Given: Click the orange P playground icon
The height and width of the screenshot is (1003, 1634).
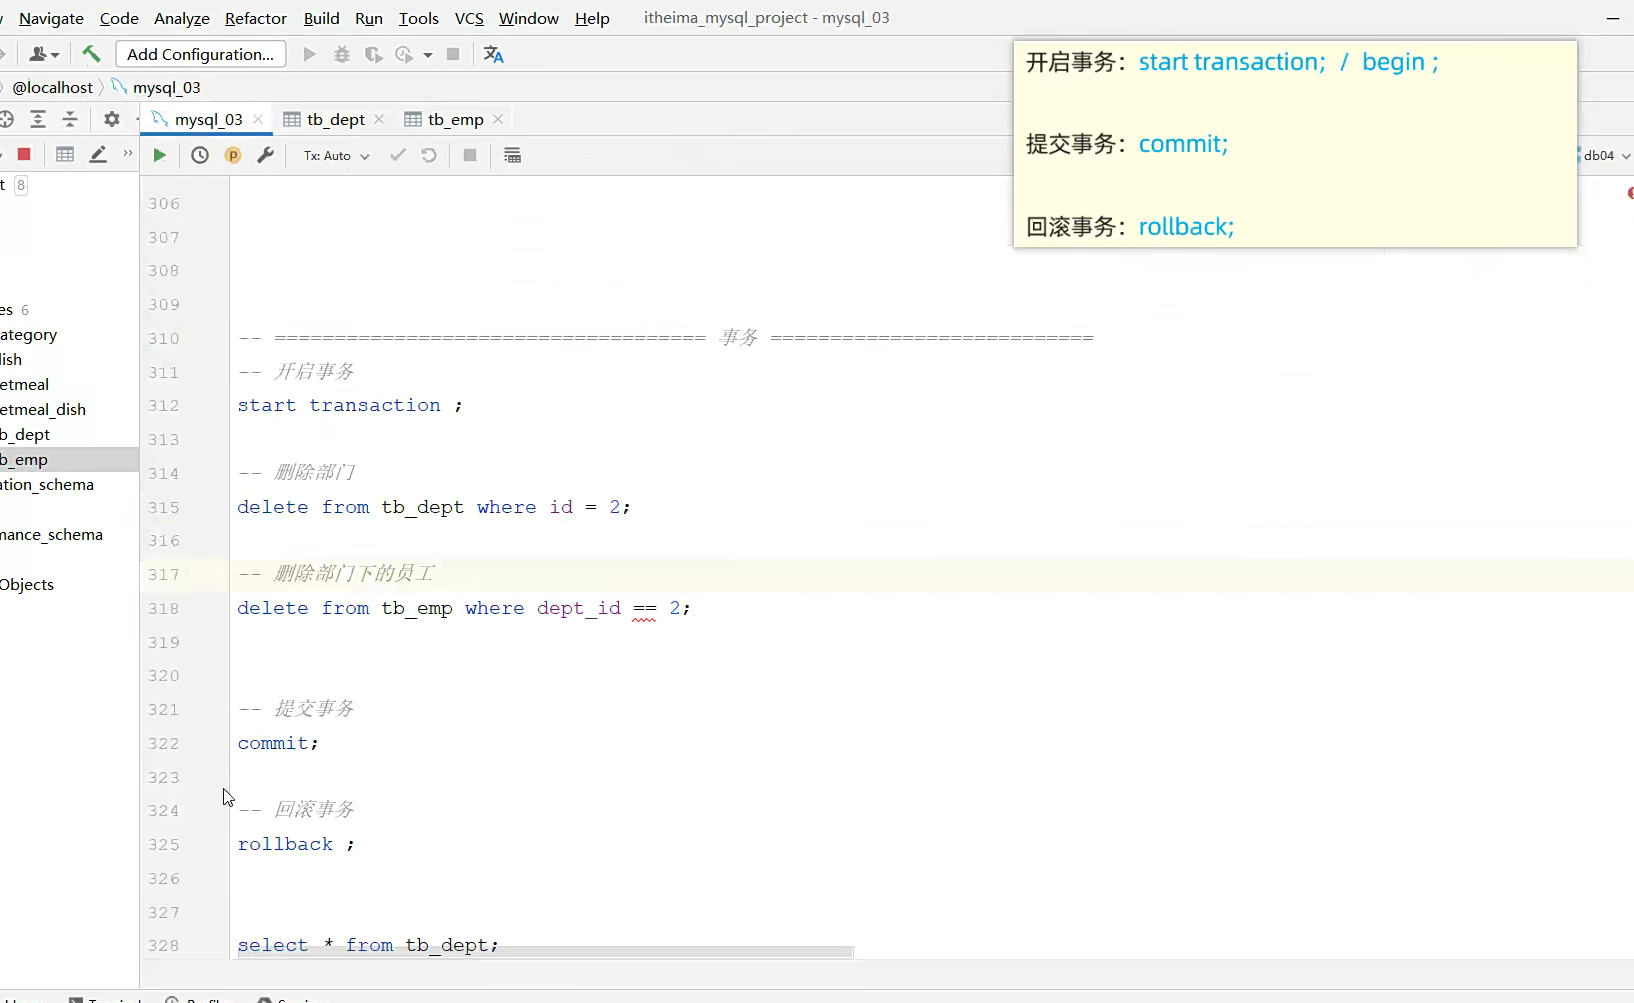Looking at the screenshot, I should click(x=233, y=155).
